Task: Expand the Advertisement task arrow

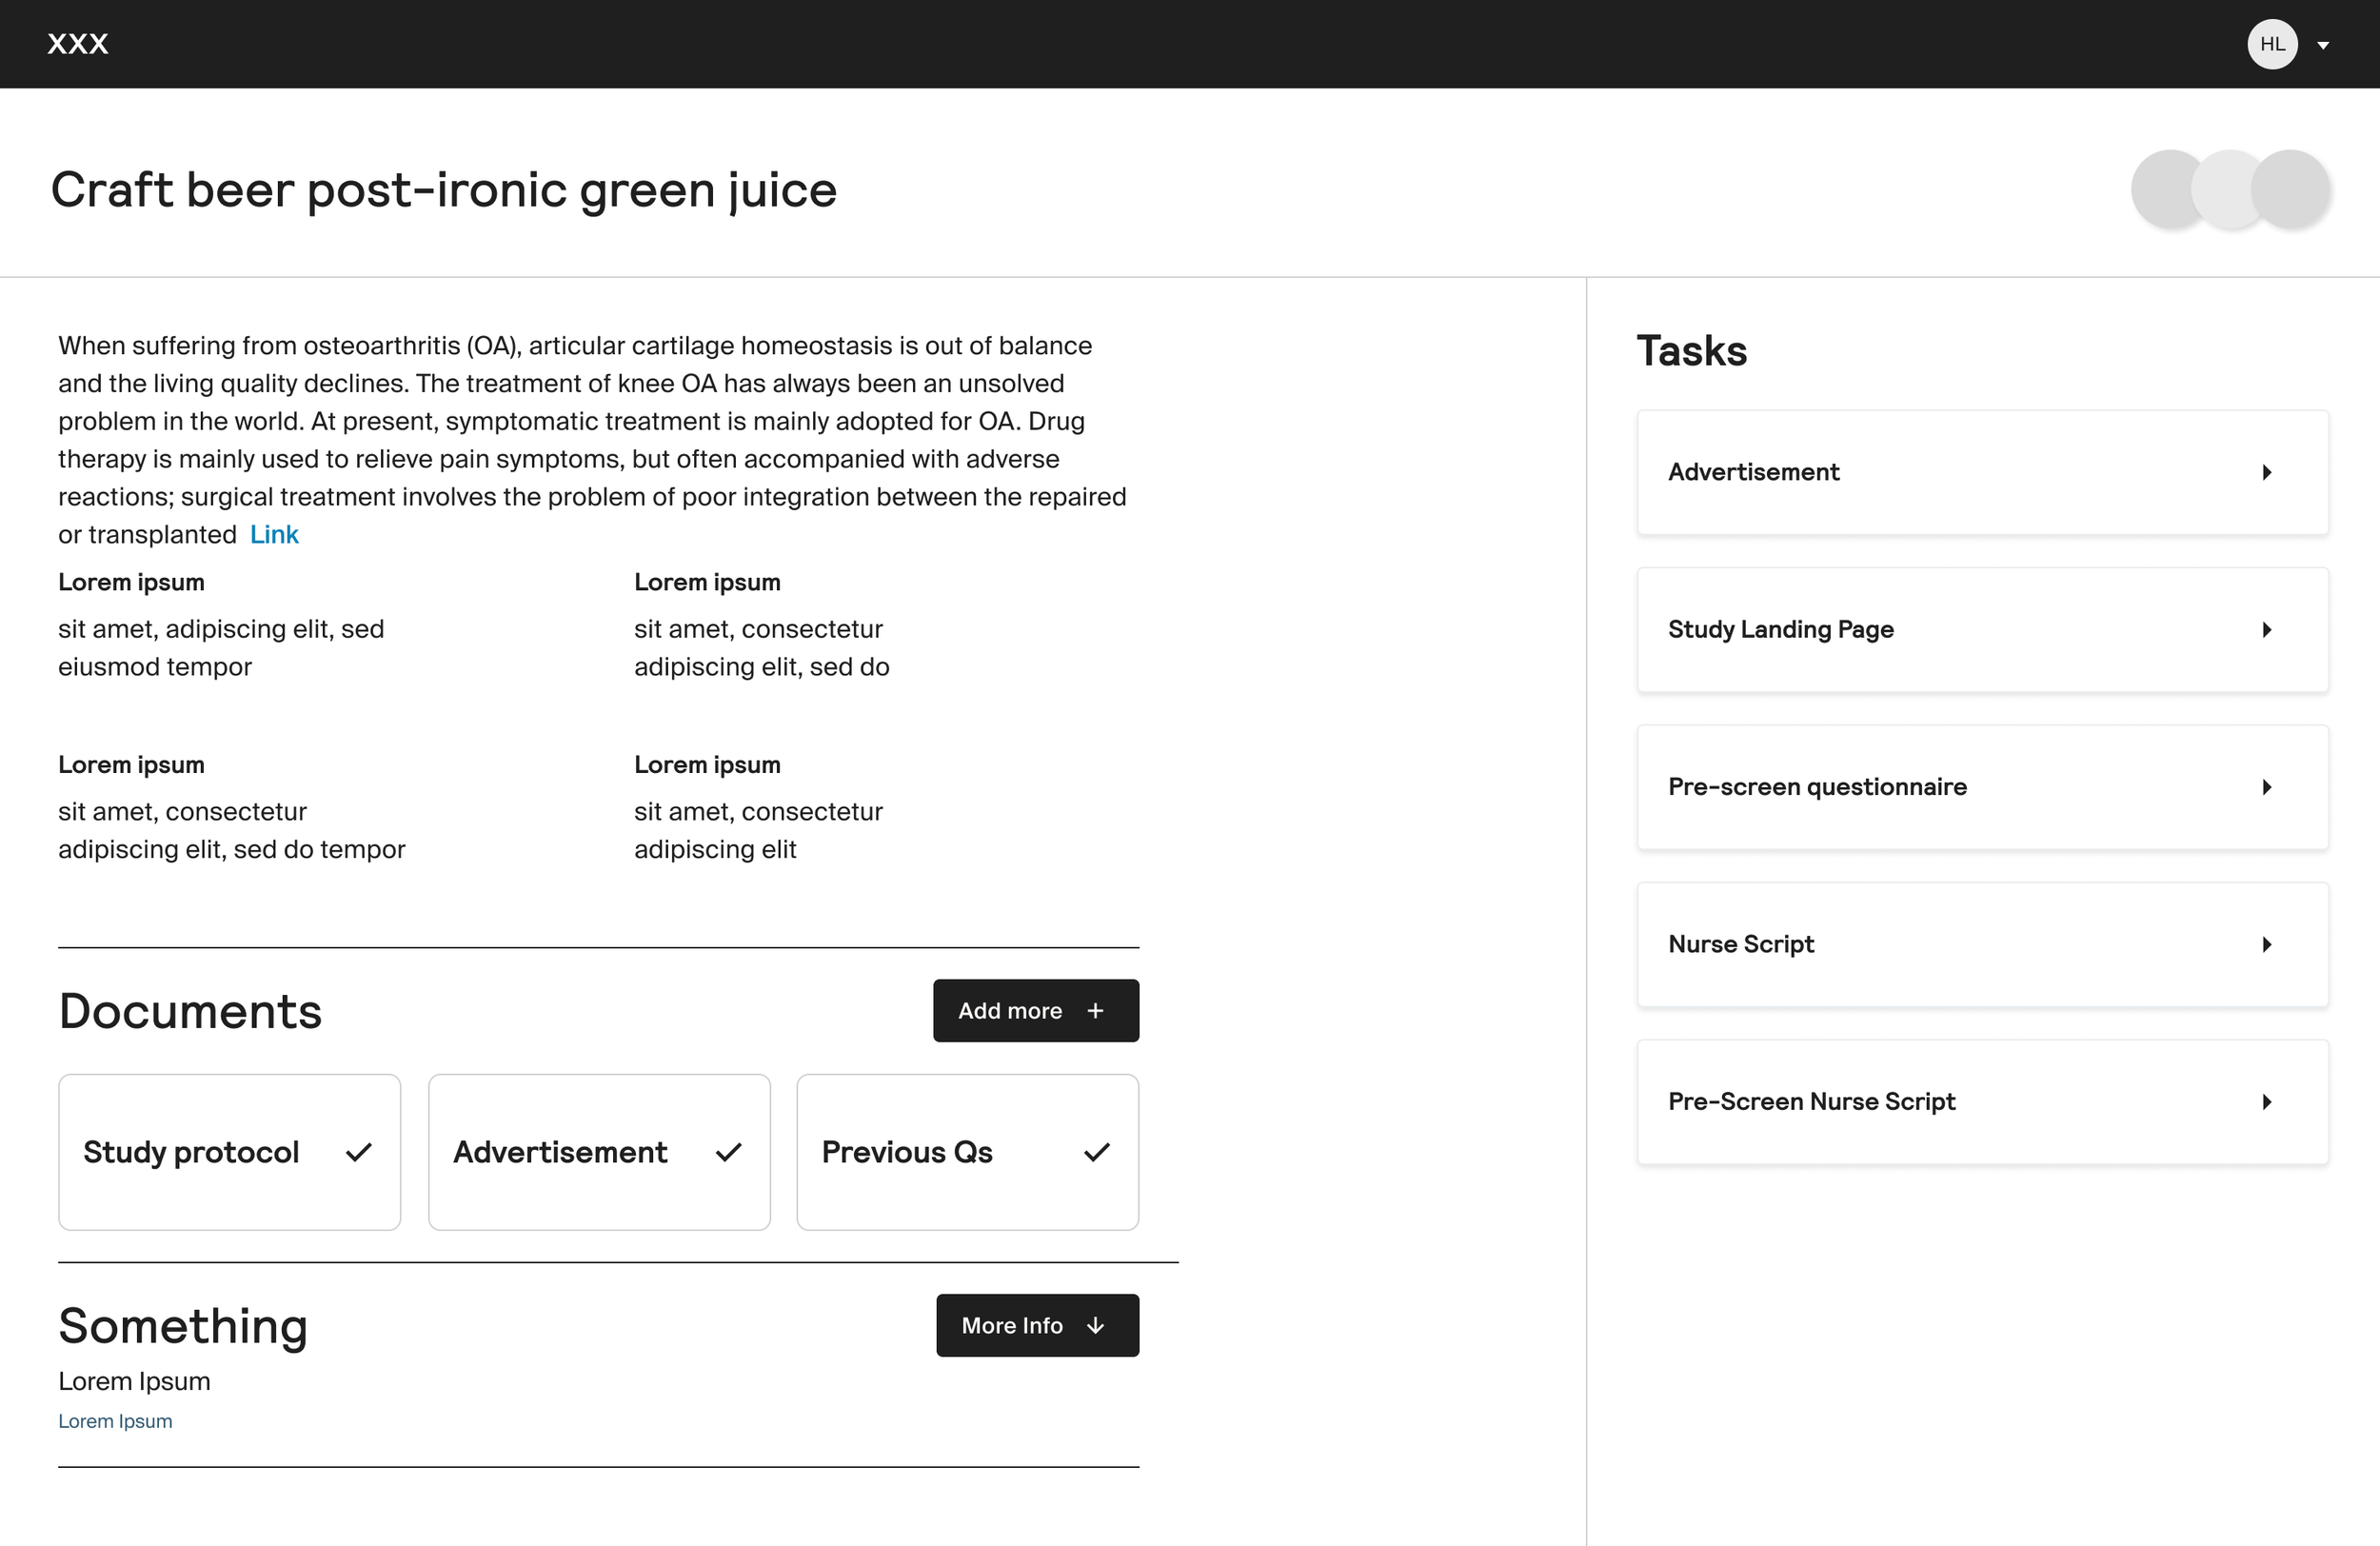Action: pyautogui.click(x=2266, y=472)
